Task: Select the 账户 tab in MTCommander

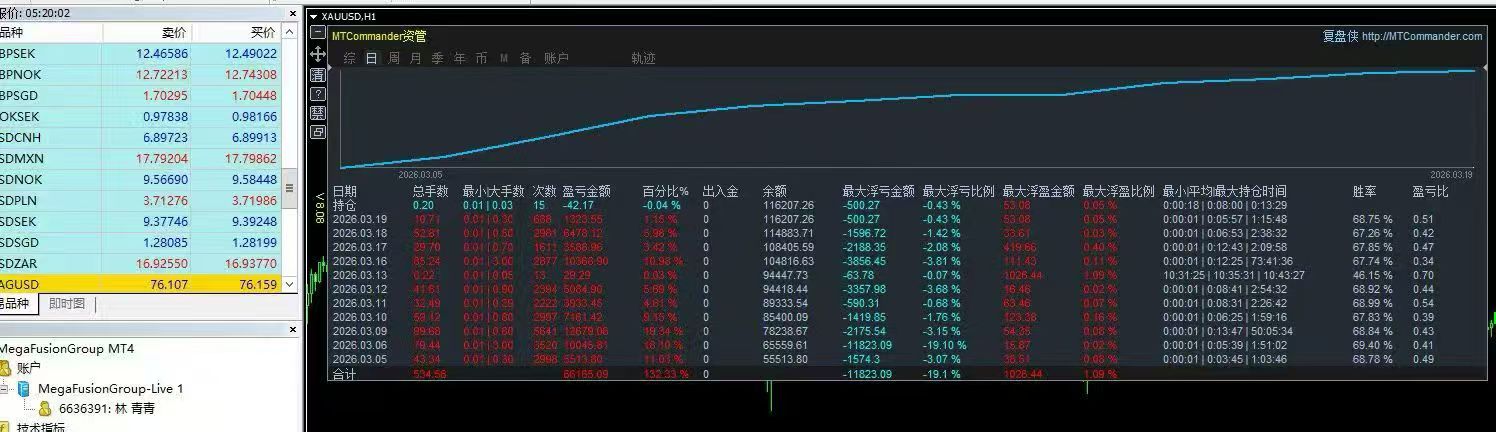Action: [x=557, y=59]
